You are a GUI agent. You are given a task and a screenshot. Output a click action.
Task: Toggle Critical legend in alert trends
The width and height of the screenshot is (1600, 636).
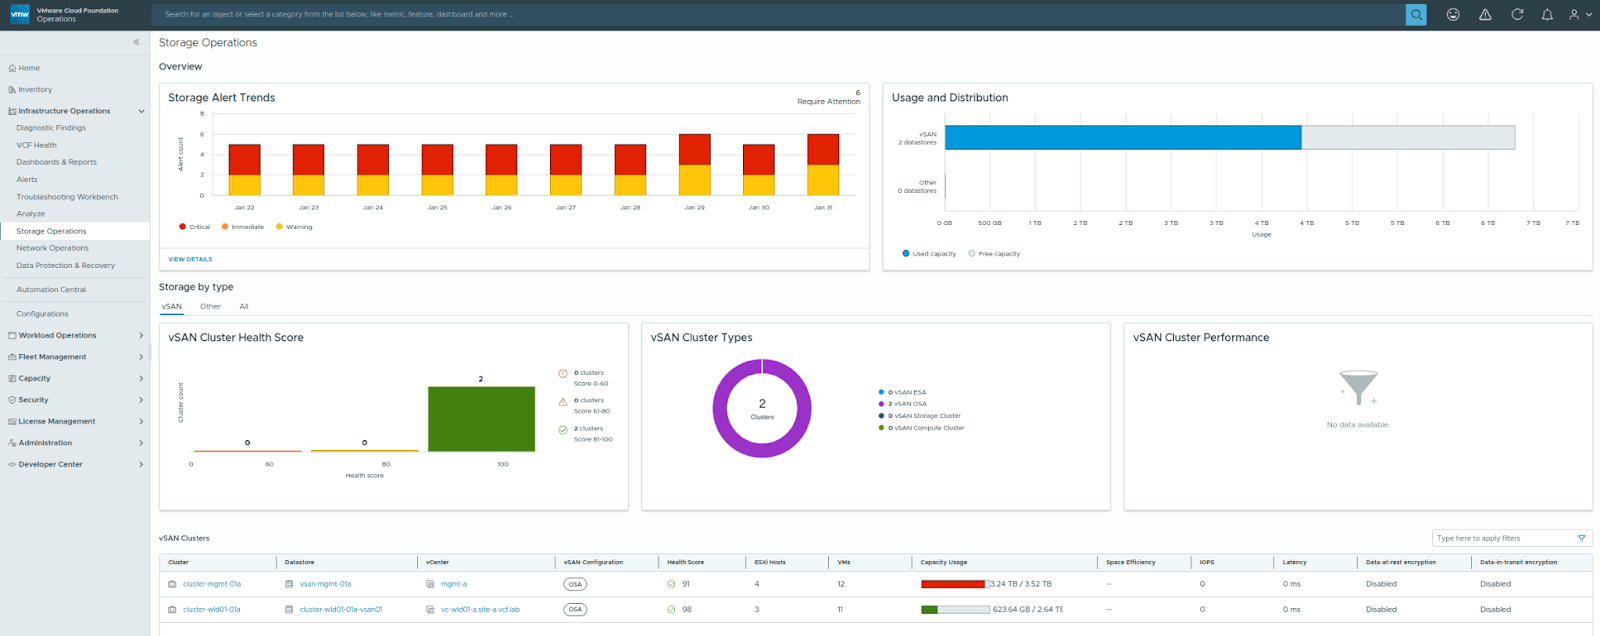coord(195,227)
